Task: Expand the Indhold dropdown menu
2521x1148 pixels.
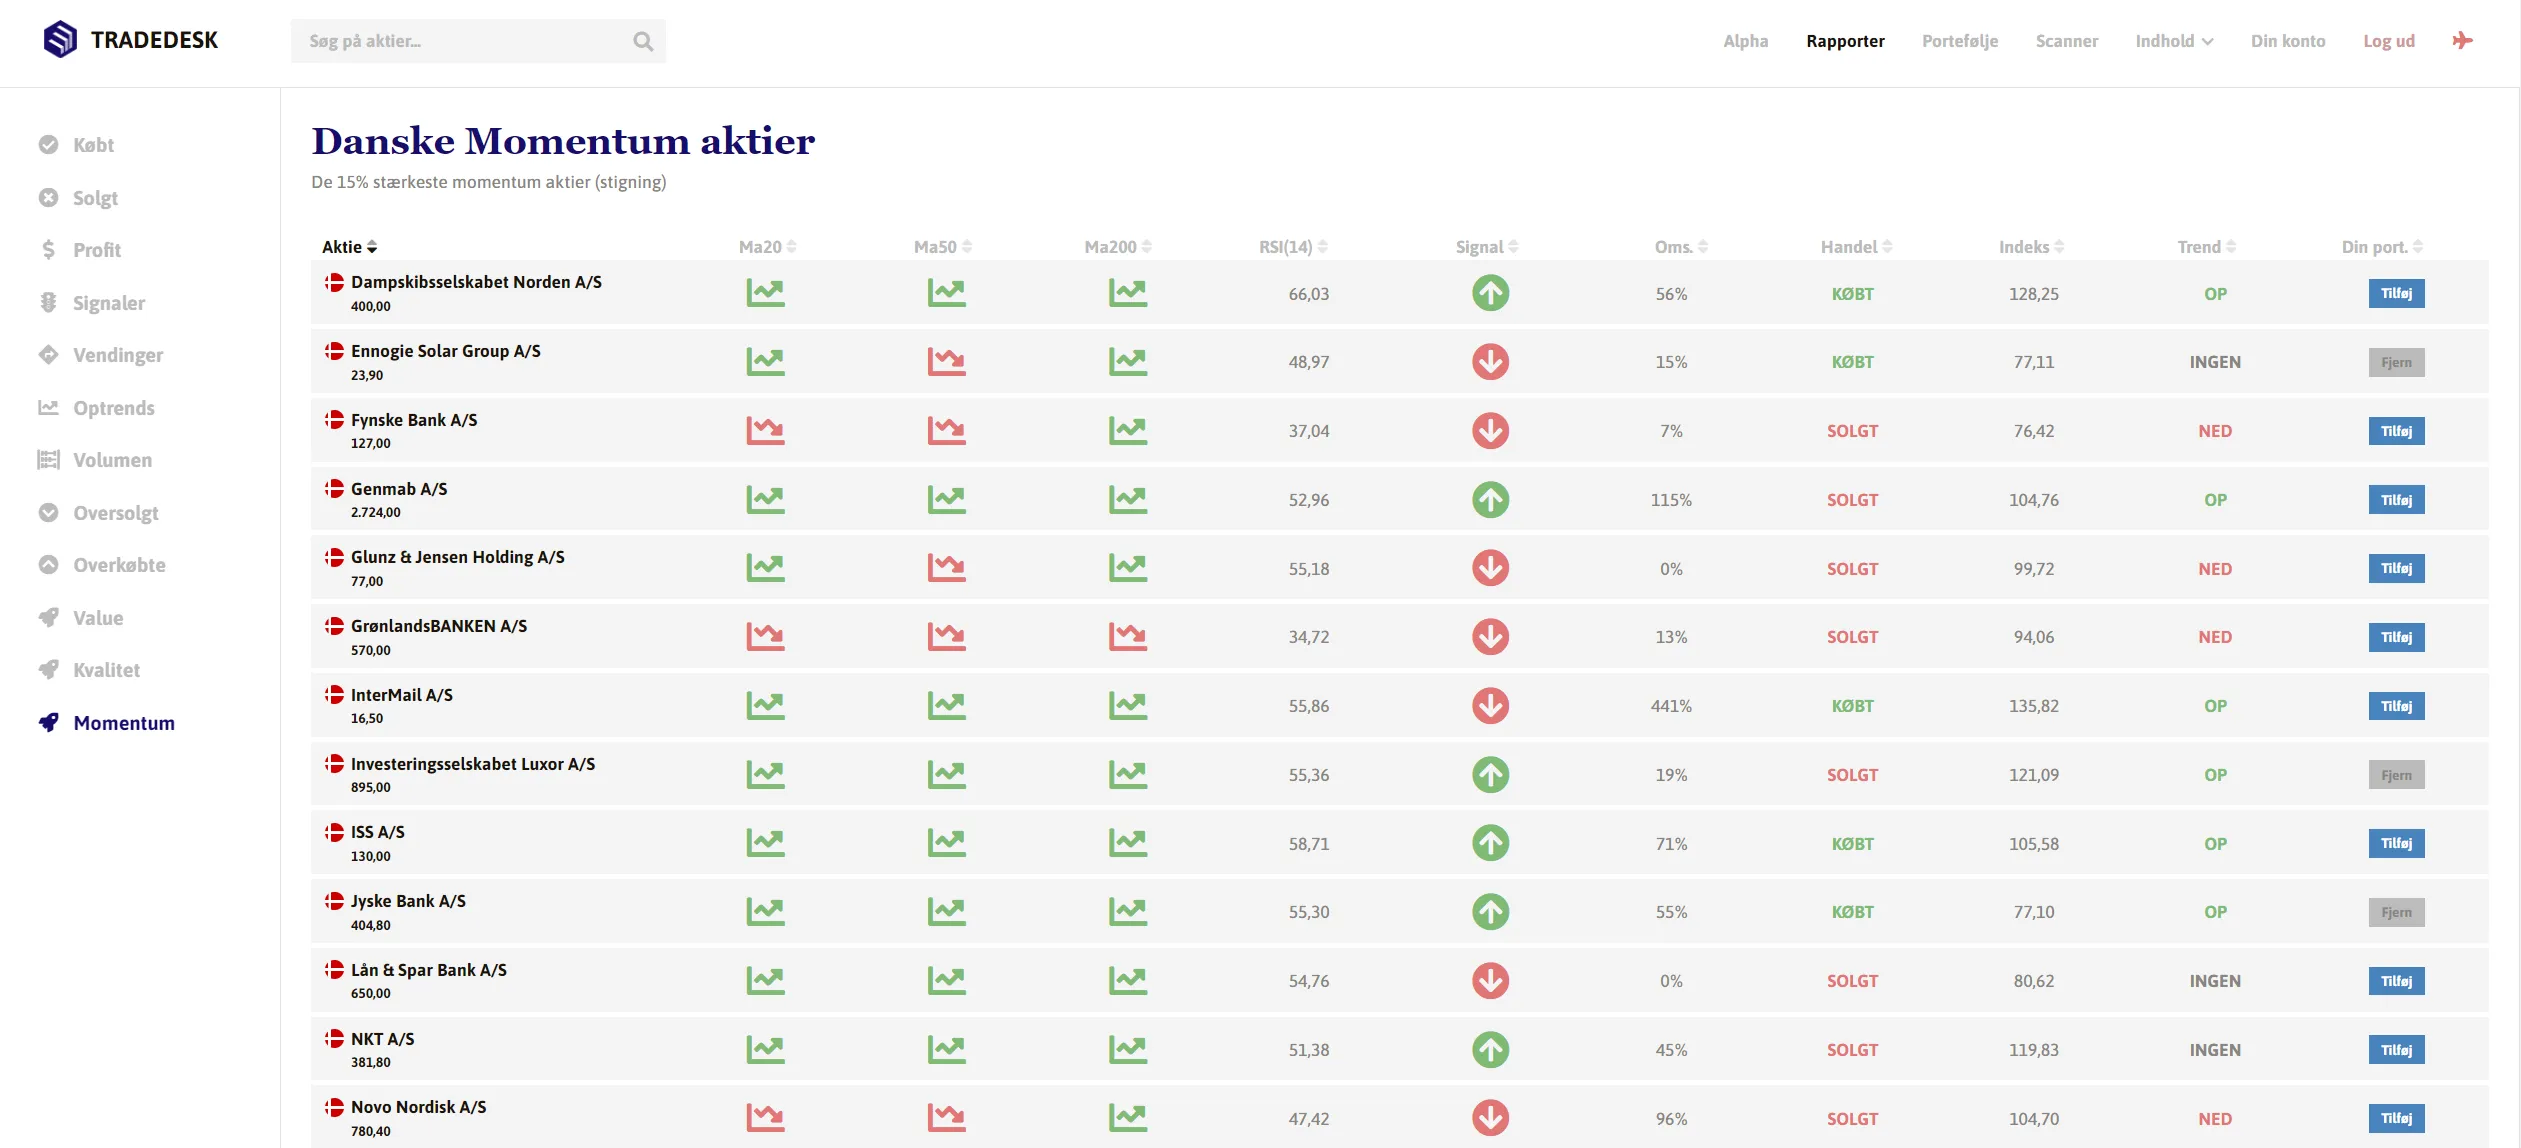Action: (x=2174, y=41)
